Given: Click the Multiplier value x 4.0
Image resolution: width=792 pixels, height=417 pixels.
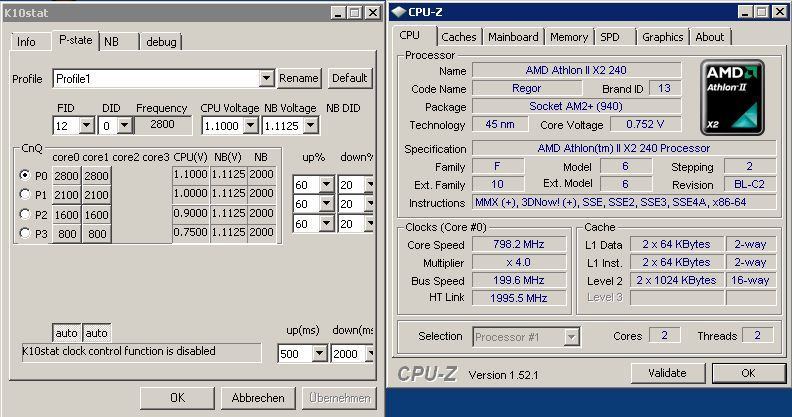Looking at the screenshot, I should click(x=519, y=263).
